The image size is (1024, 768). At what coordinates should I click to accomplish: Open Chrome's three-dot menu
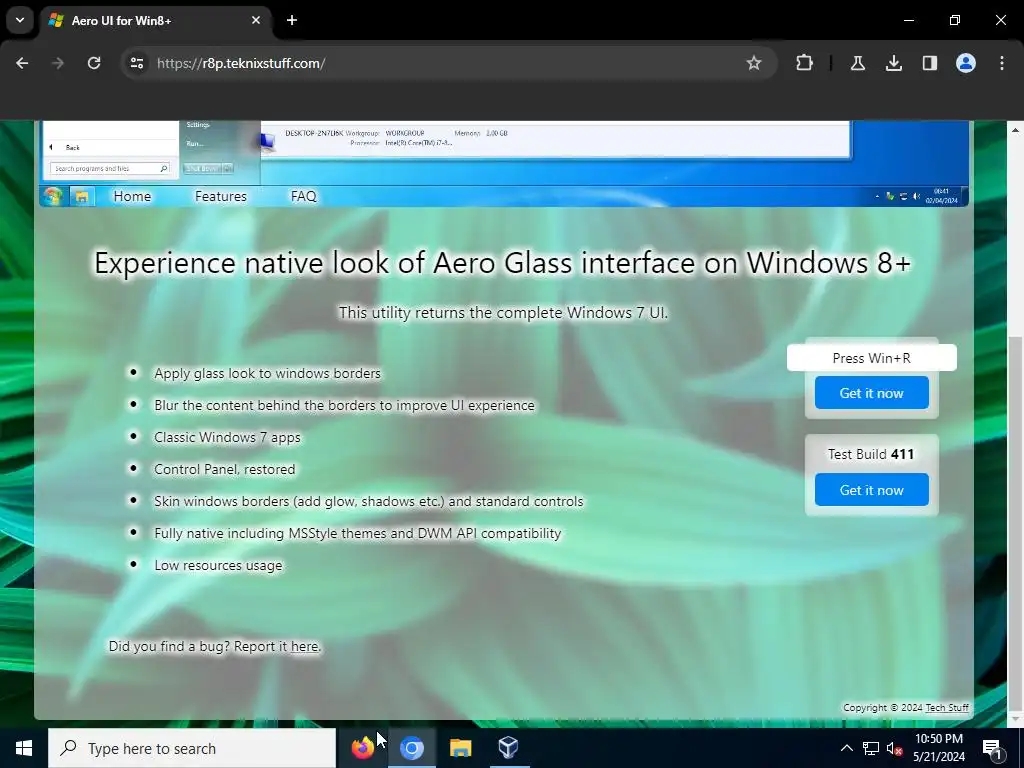(x=1001, y=63)
